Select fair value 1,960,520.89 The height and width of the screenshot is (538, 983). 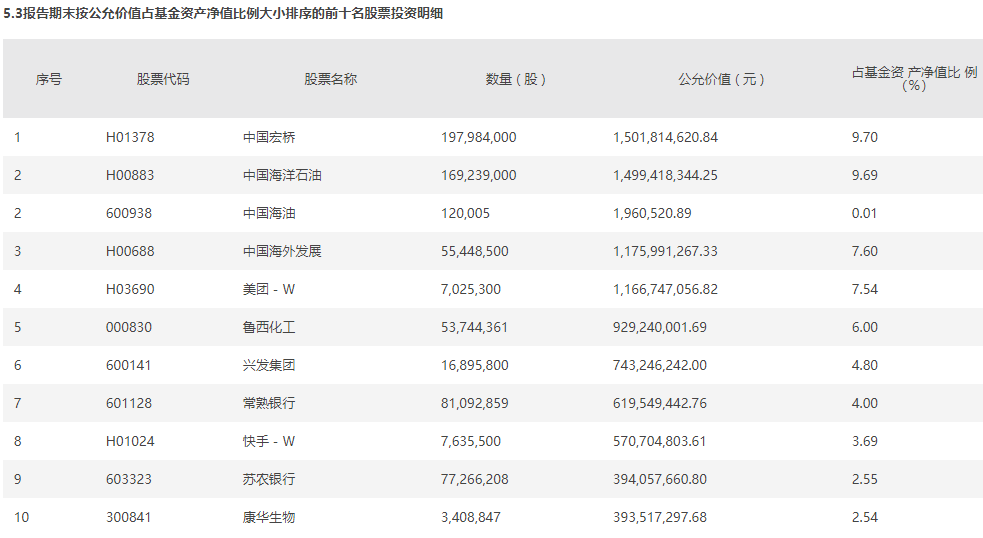(x=652, y=213)
